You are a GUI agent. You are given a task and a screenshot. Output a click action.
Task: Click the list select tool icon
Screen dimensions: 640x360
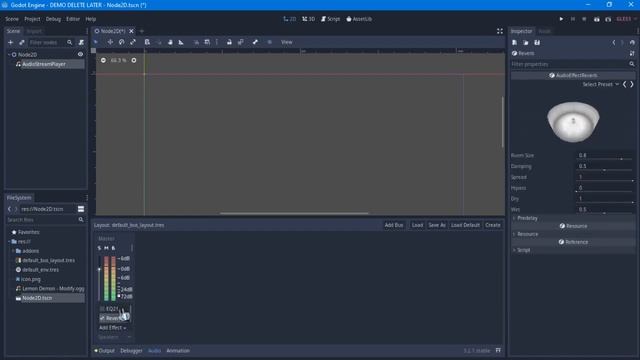[147, 42]
